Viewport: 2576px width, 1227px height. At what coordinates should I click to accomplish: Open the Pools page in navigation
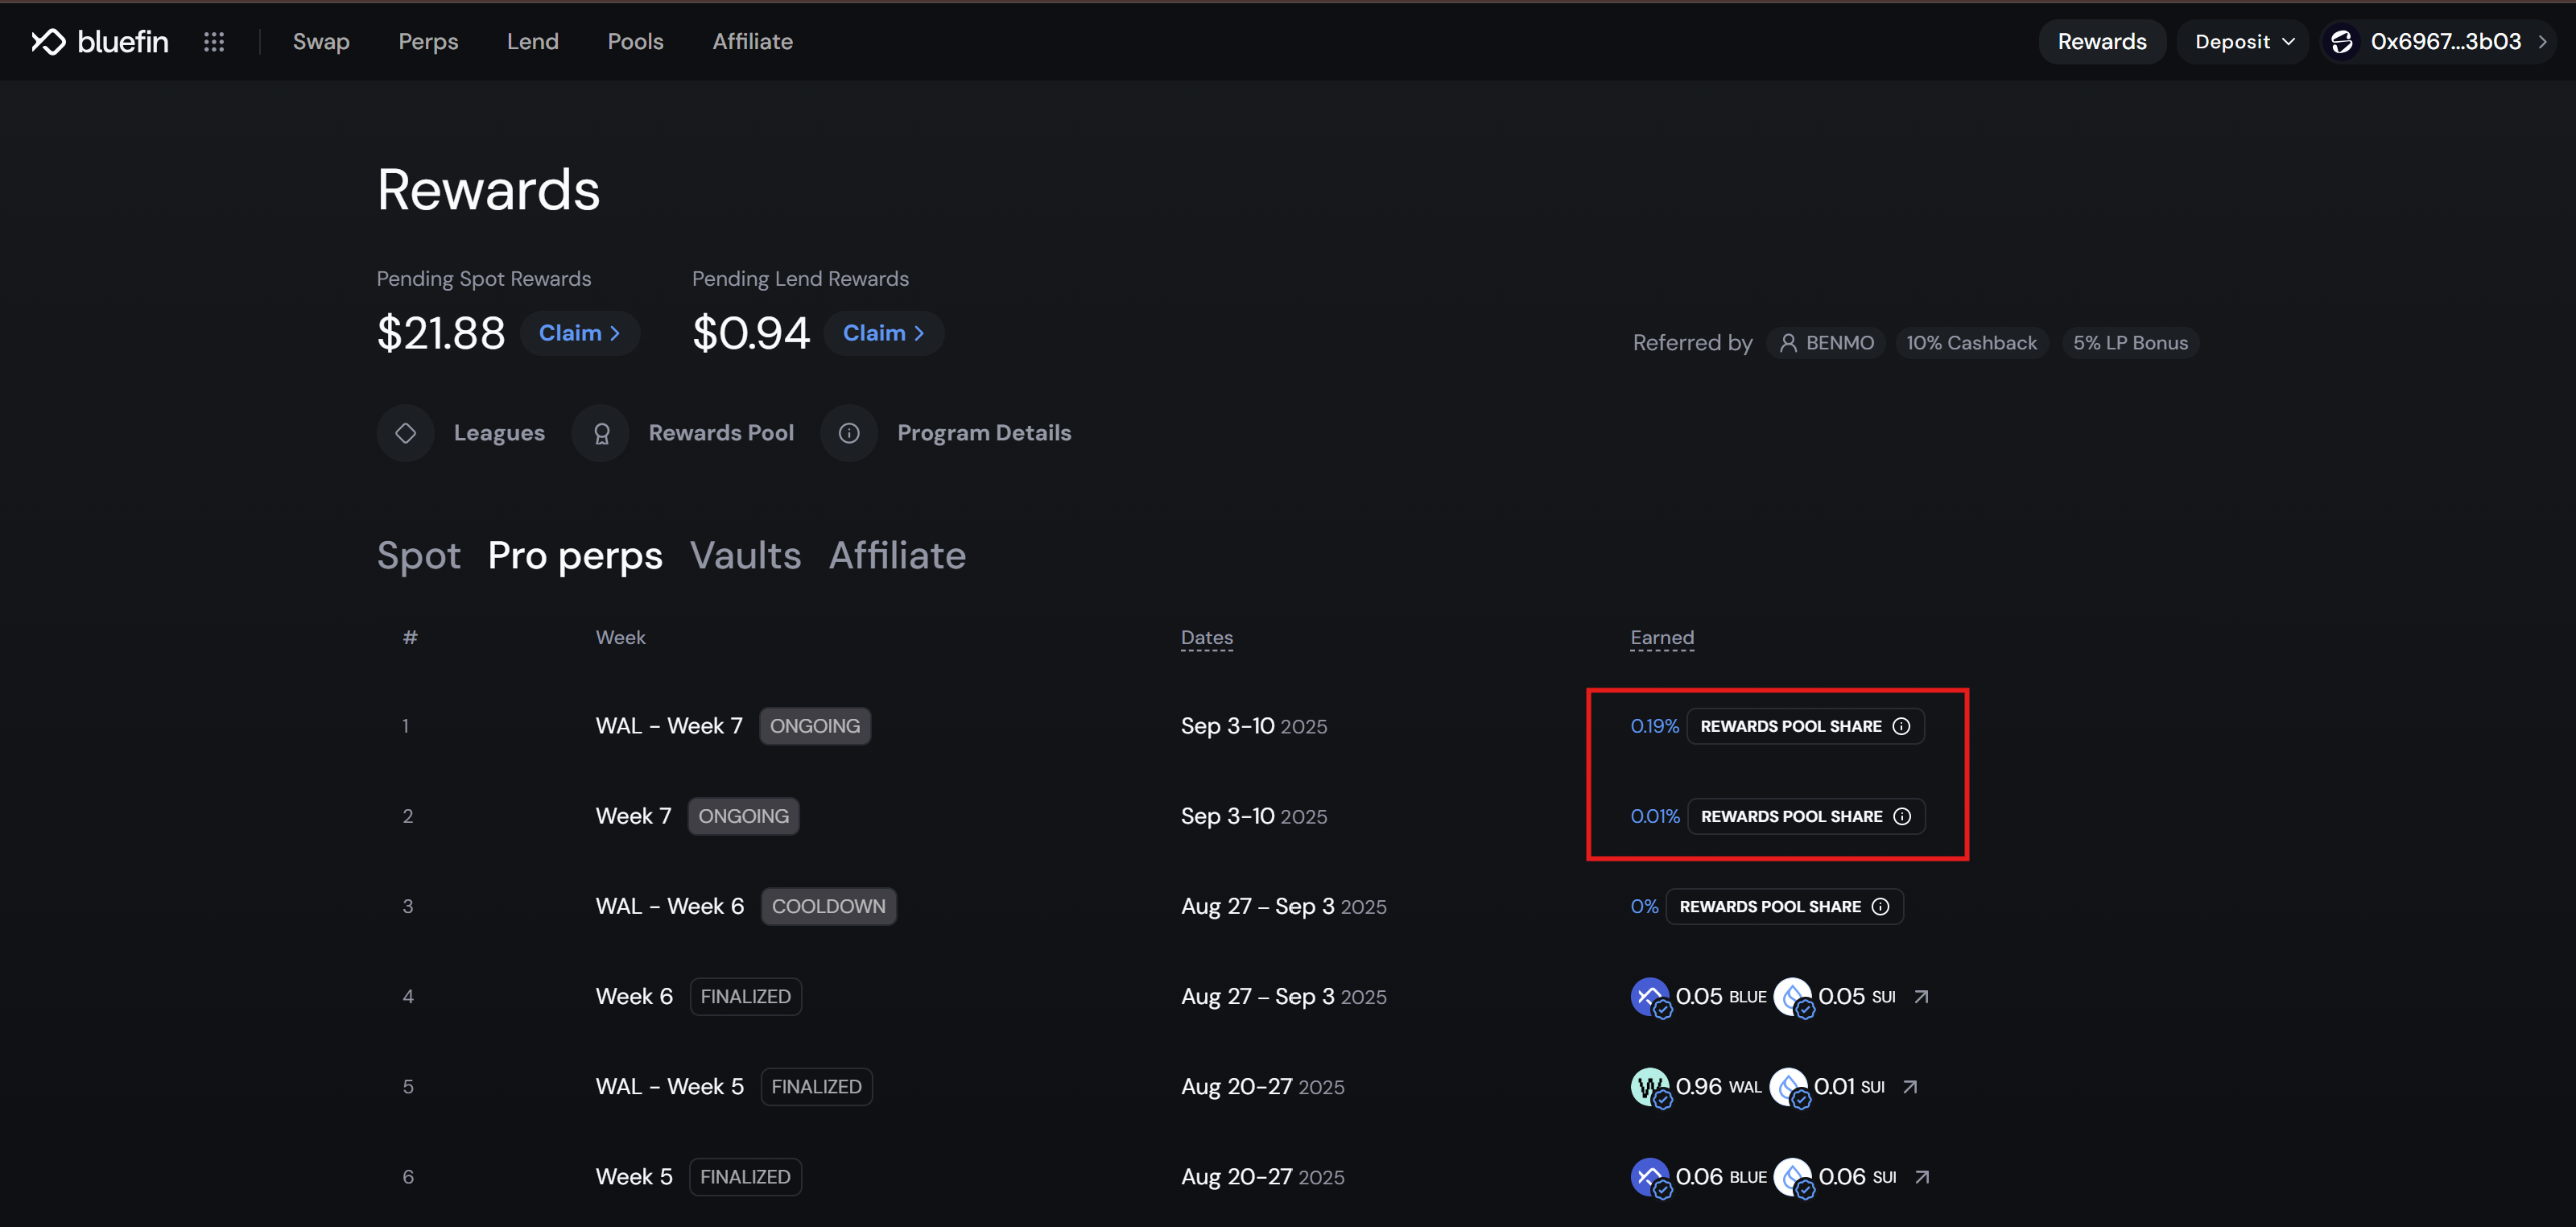635,41
